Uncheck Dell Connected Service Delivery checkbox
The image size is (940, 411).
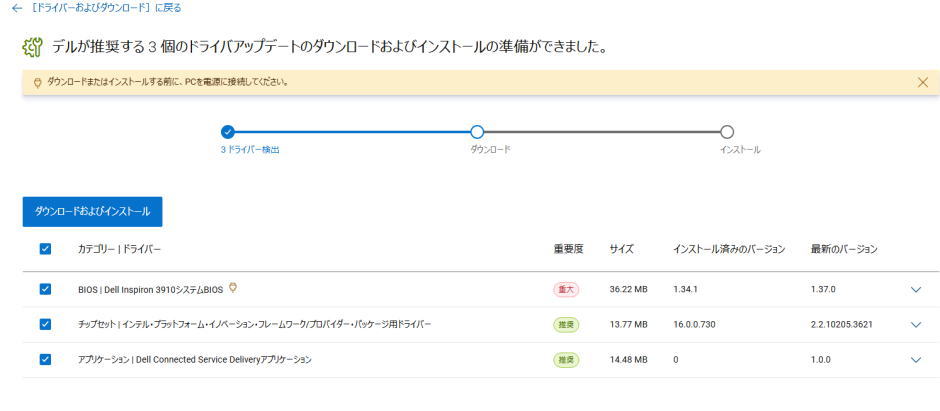45,359
